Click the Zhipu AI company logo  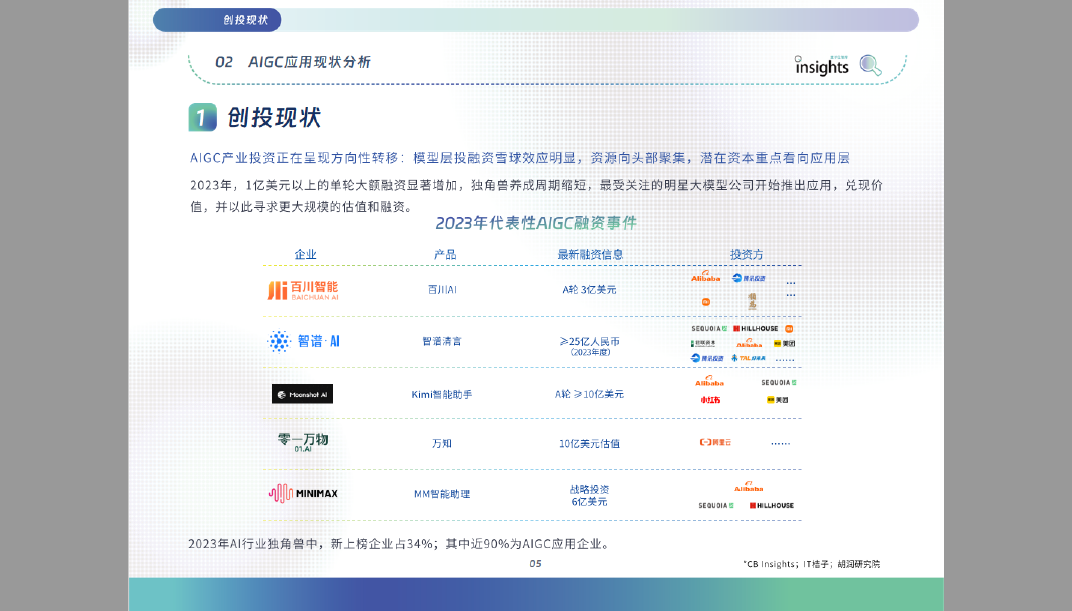[x=304, y=341]
